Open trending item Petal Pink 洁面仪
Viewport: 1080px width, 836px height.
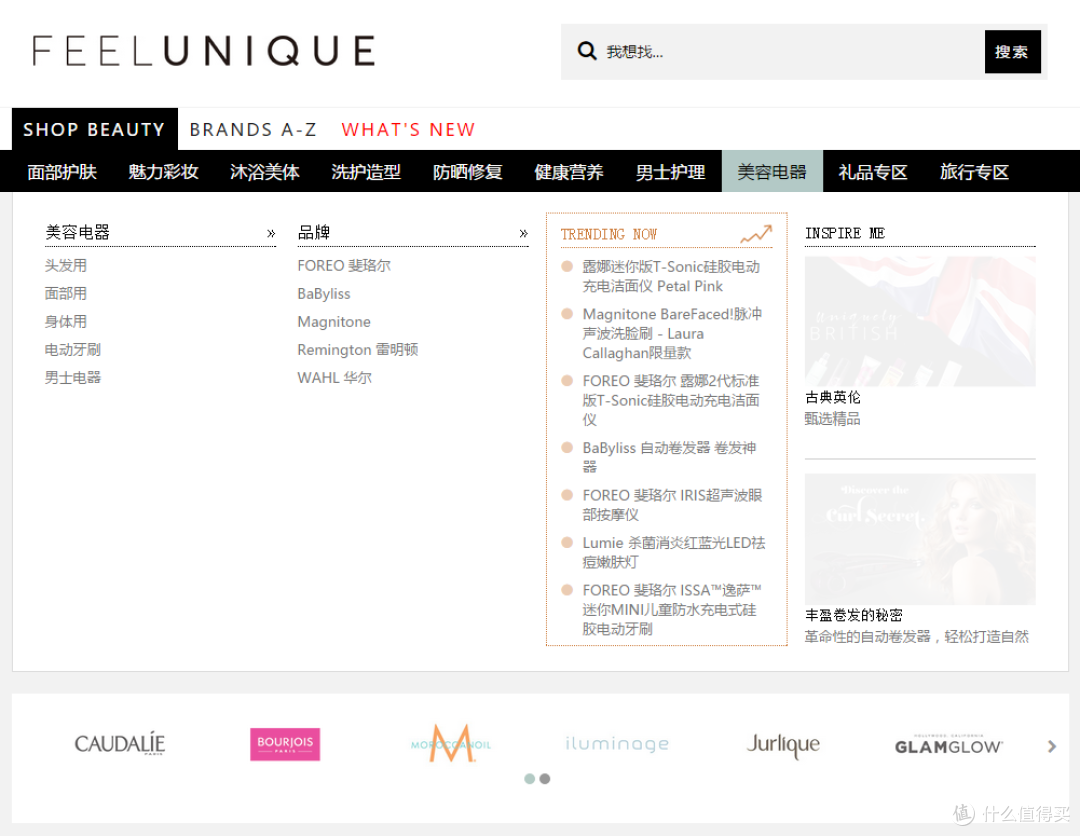click(x=672, y=276)
